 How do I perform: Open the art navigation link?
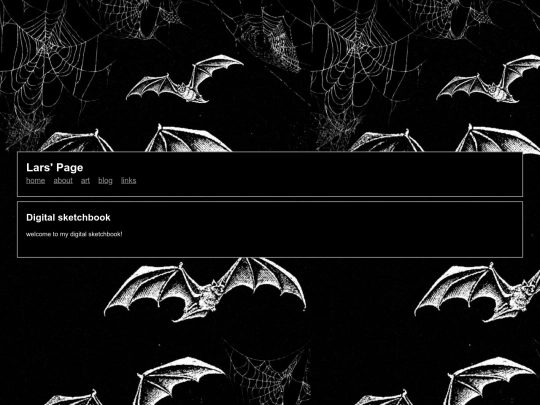pyautogui.click(x=85, y=180)
